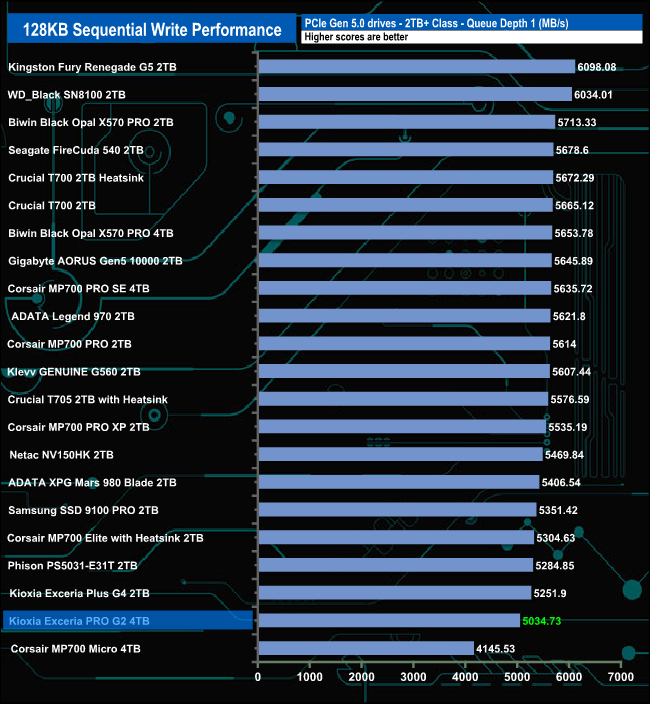Click the value 5614
This screenshot has height=704, width=650.
564,344
